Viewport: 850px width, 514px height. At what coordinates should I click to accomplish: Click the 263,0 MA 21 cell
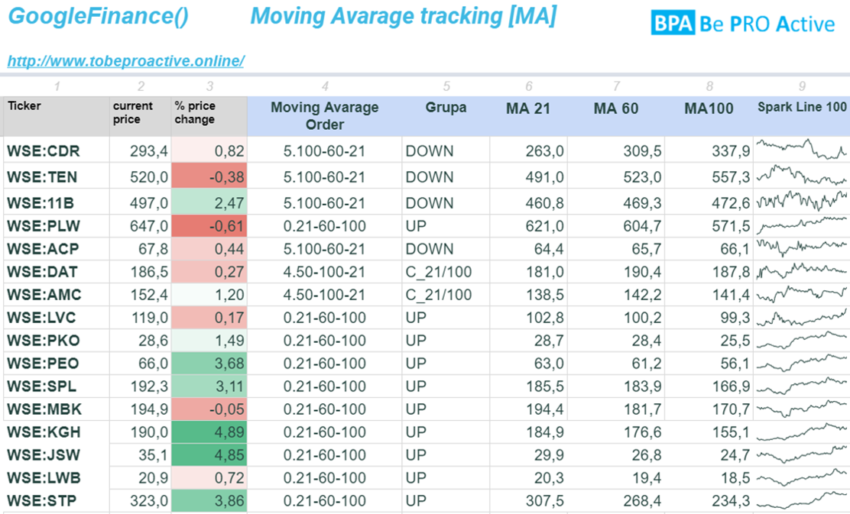click(528, 150)
